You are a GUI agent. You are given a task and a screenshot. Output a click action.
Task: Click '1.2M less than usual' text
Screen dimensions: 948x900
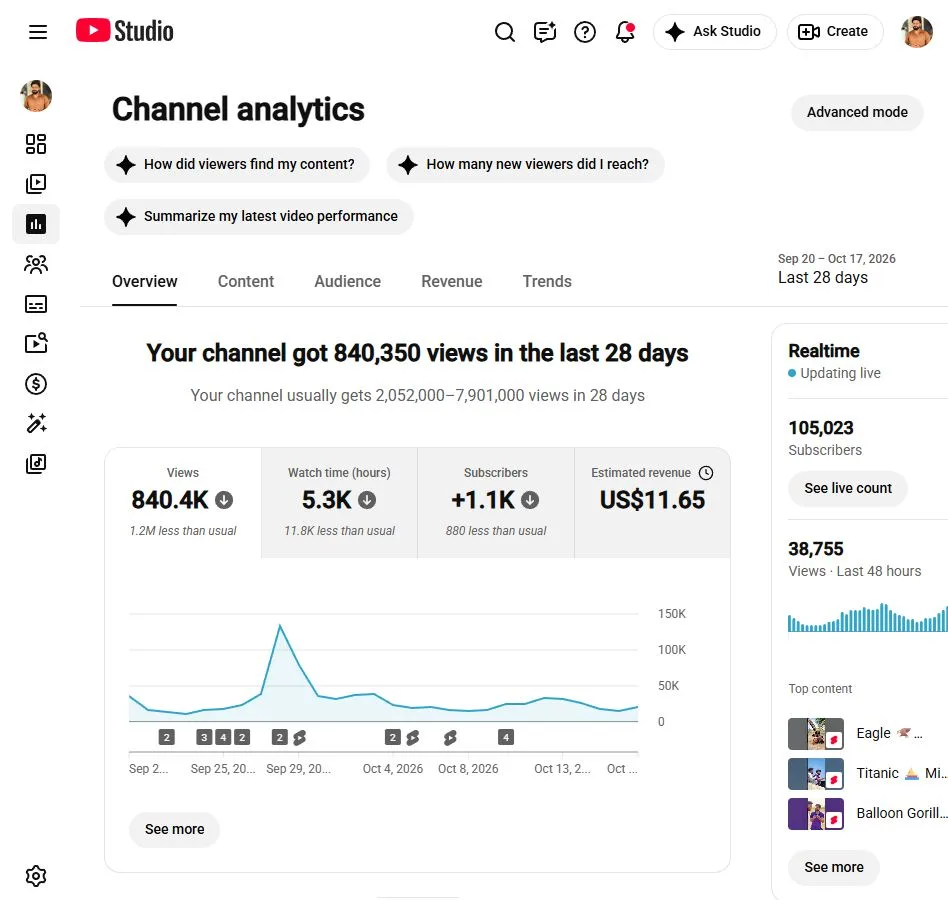tap(183, 531)
